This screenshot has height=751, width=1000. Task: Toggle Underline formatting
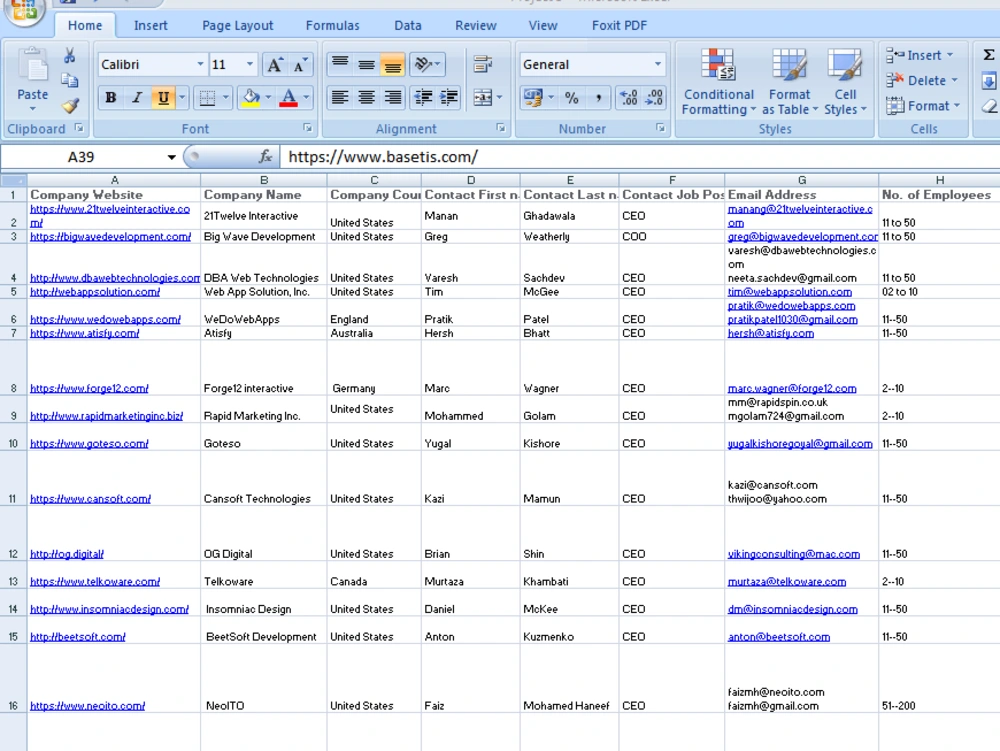163,98
